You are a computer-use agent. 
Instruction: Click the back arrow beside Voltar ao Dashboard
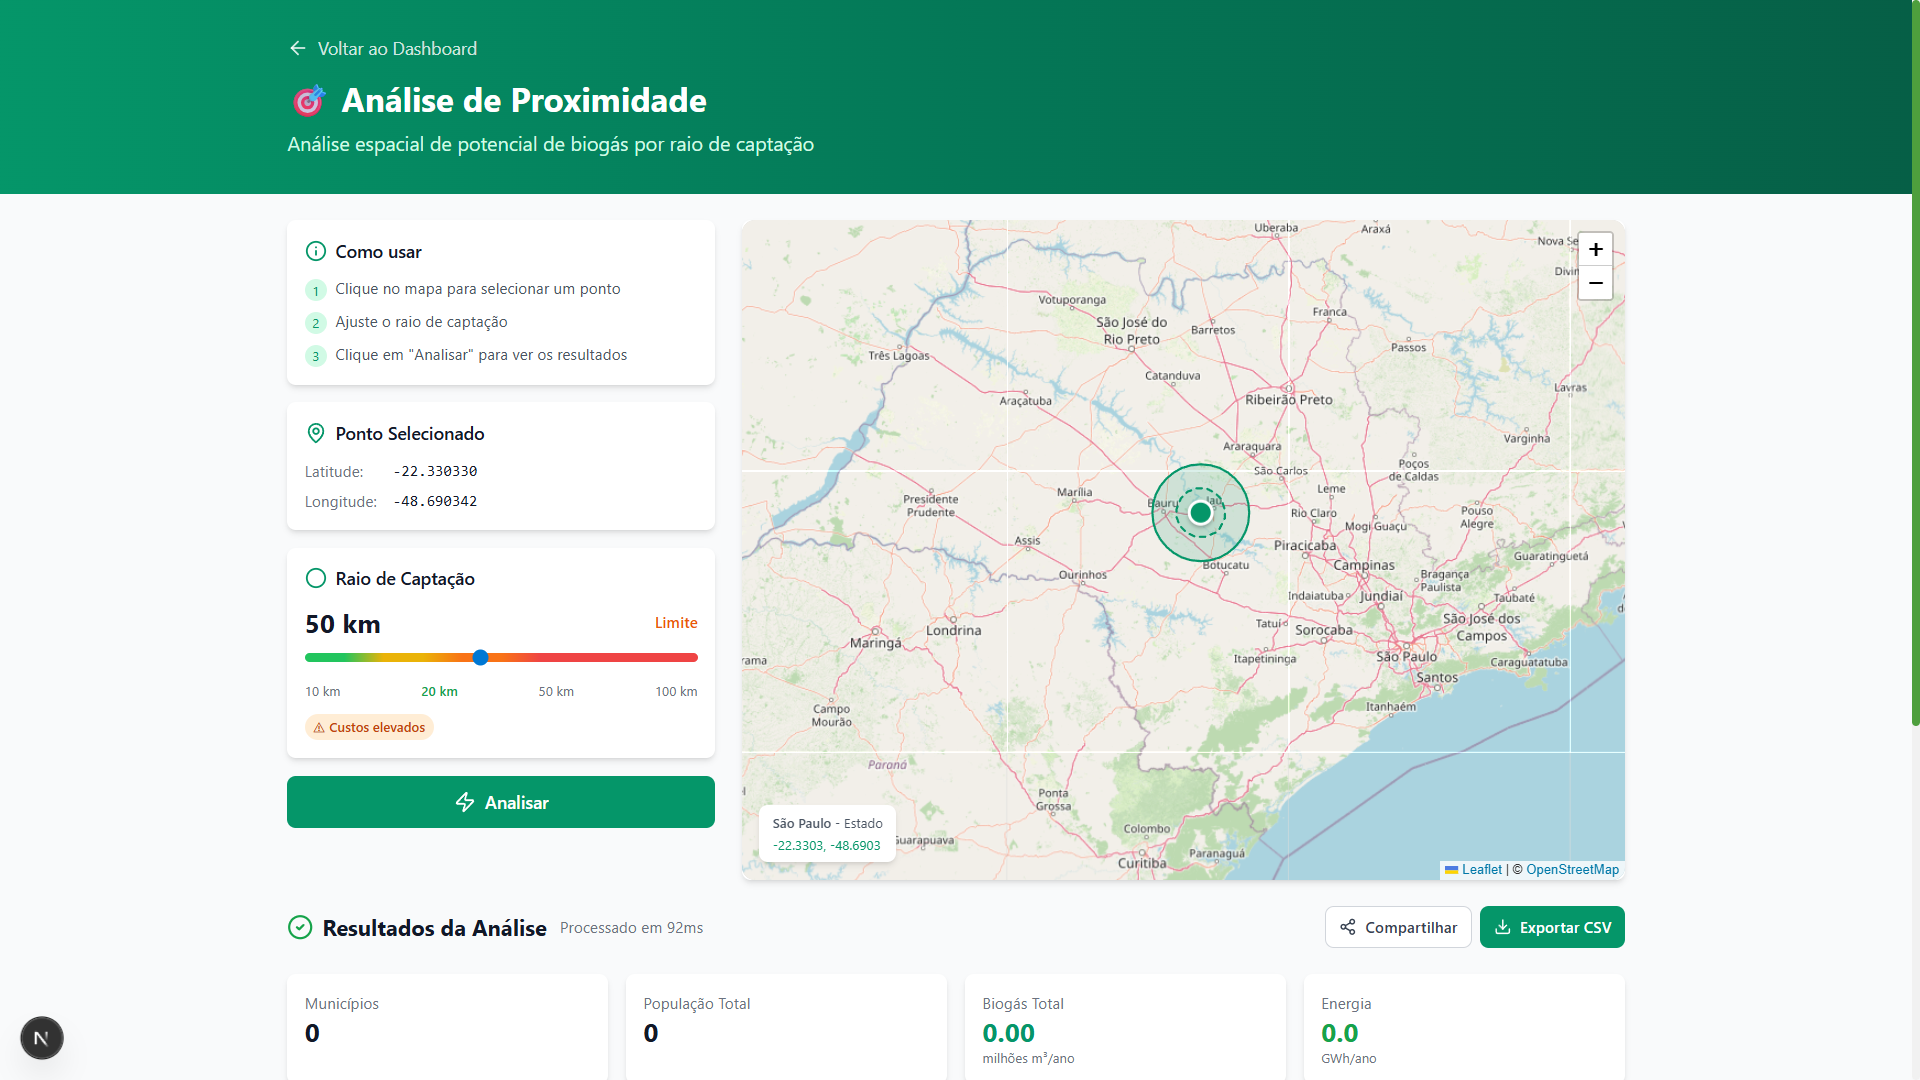pyautogui.click(x=296, y=48)
